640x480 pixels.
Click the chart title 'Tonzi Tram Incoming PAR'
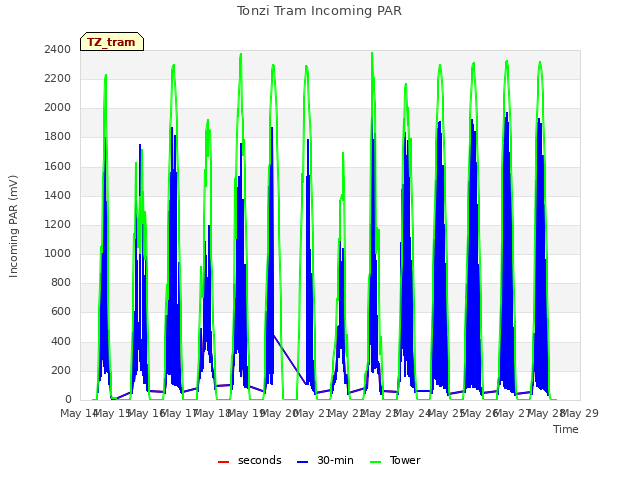point(319,11)
